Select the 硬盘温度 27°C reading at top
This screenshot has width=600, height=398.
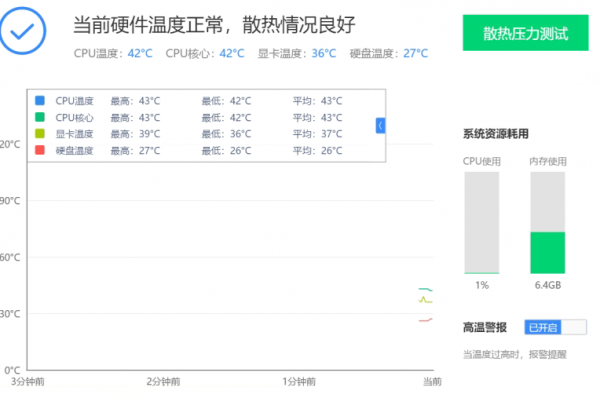tap(389, 54)
